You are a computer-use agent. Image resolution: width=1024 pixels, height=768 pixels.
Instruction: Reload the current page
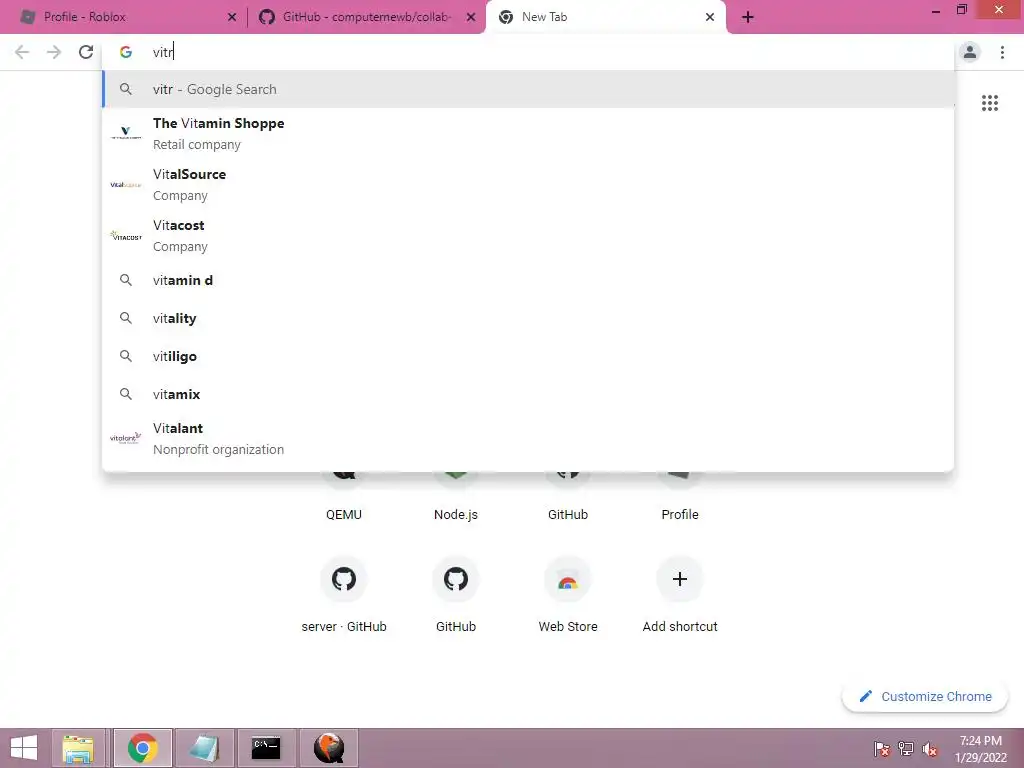(86, 52)
